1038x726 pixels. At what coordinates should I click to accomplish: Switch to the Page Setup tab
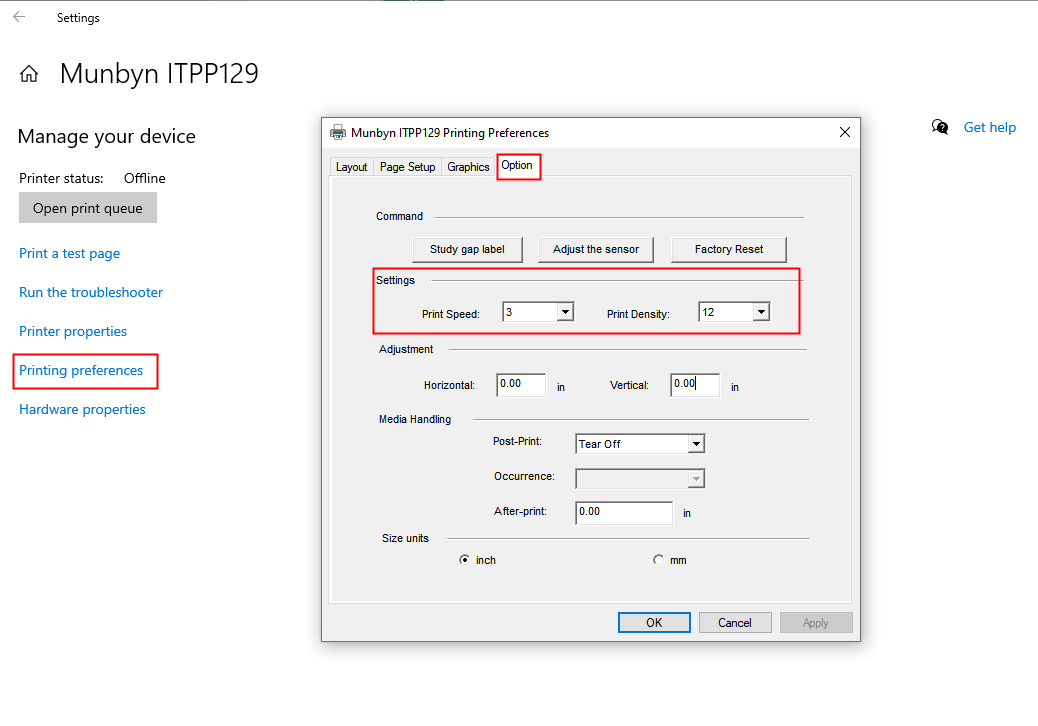pos(407,166)
